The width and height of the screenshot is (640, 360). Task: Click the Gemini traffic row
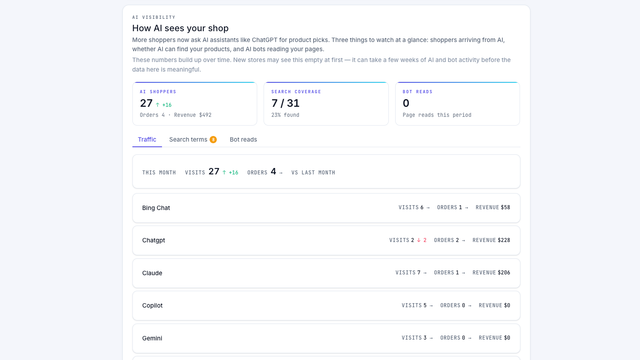coord(326,338)
